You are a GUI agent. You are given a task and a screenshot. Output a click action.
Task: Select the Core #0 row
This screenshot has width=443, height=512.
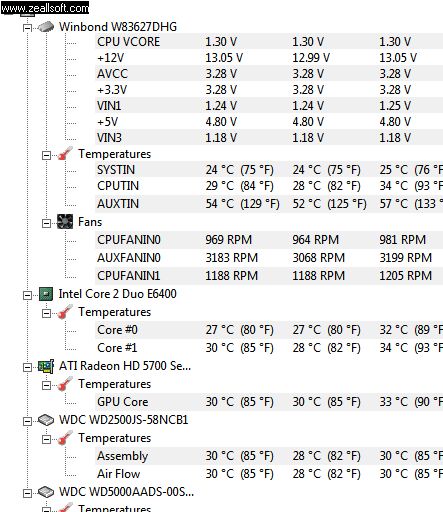(269, 330)
